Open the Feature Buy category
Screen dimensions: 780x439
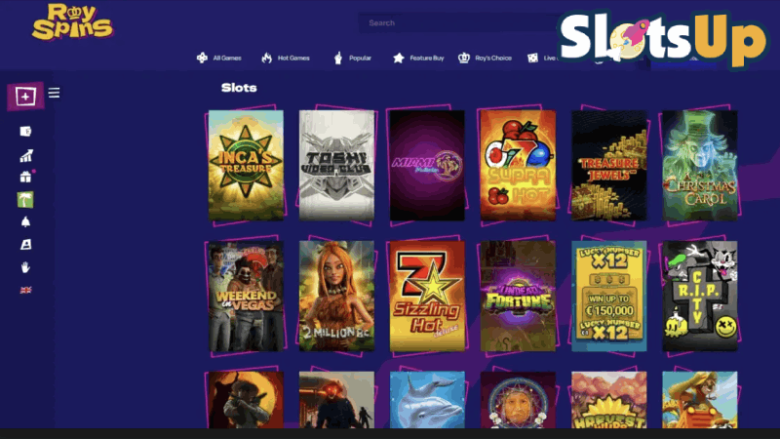(x=418, y=58)
